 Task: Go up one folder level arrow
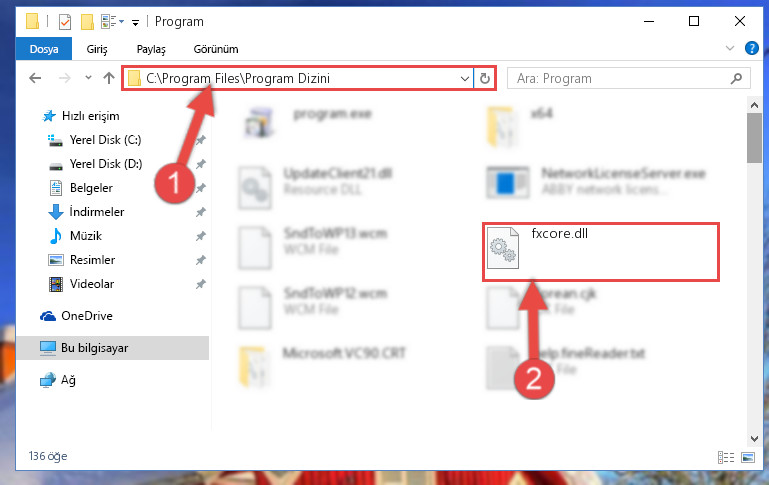tap(109, 78)
